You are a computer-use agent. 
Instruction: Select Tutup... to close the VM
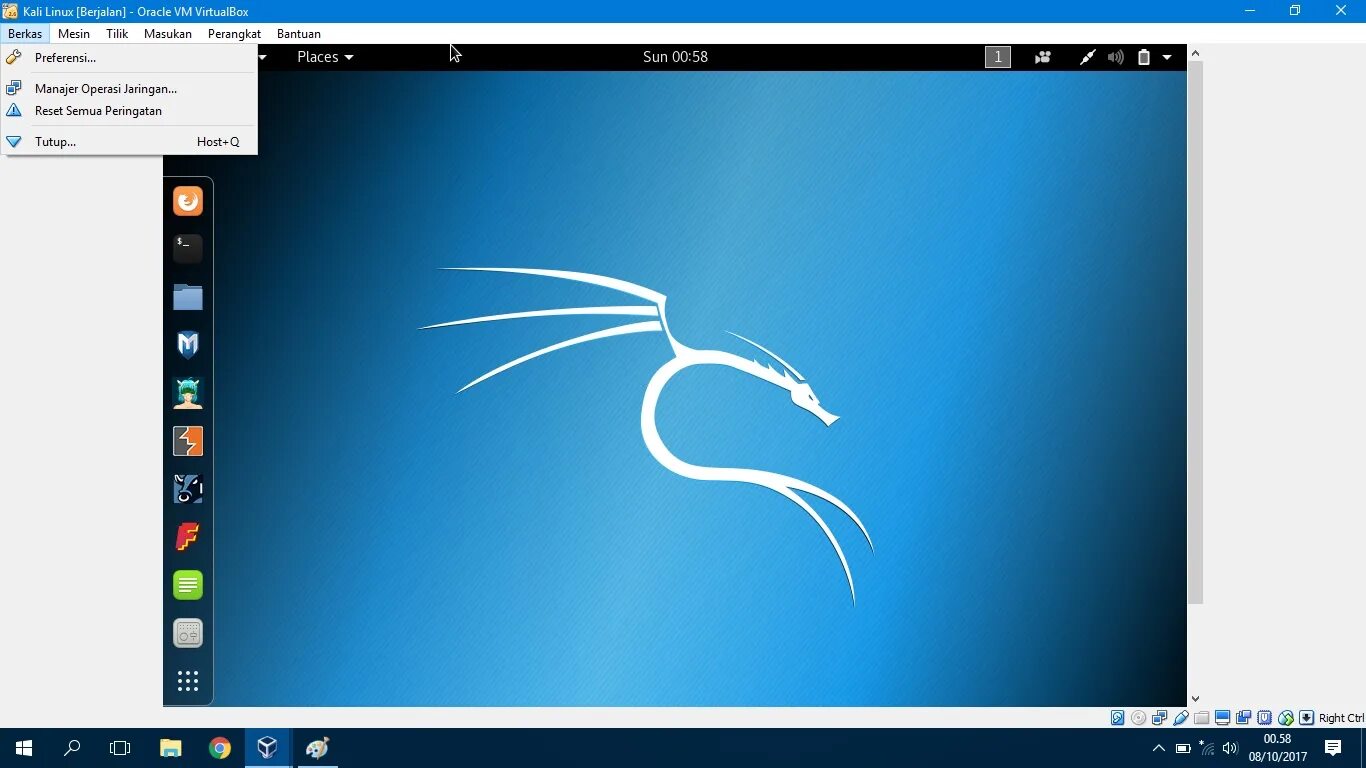tap(129, 142)
